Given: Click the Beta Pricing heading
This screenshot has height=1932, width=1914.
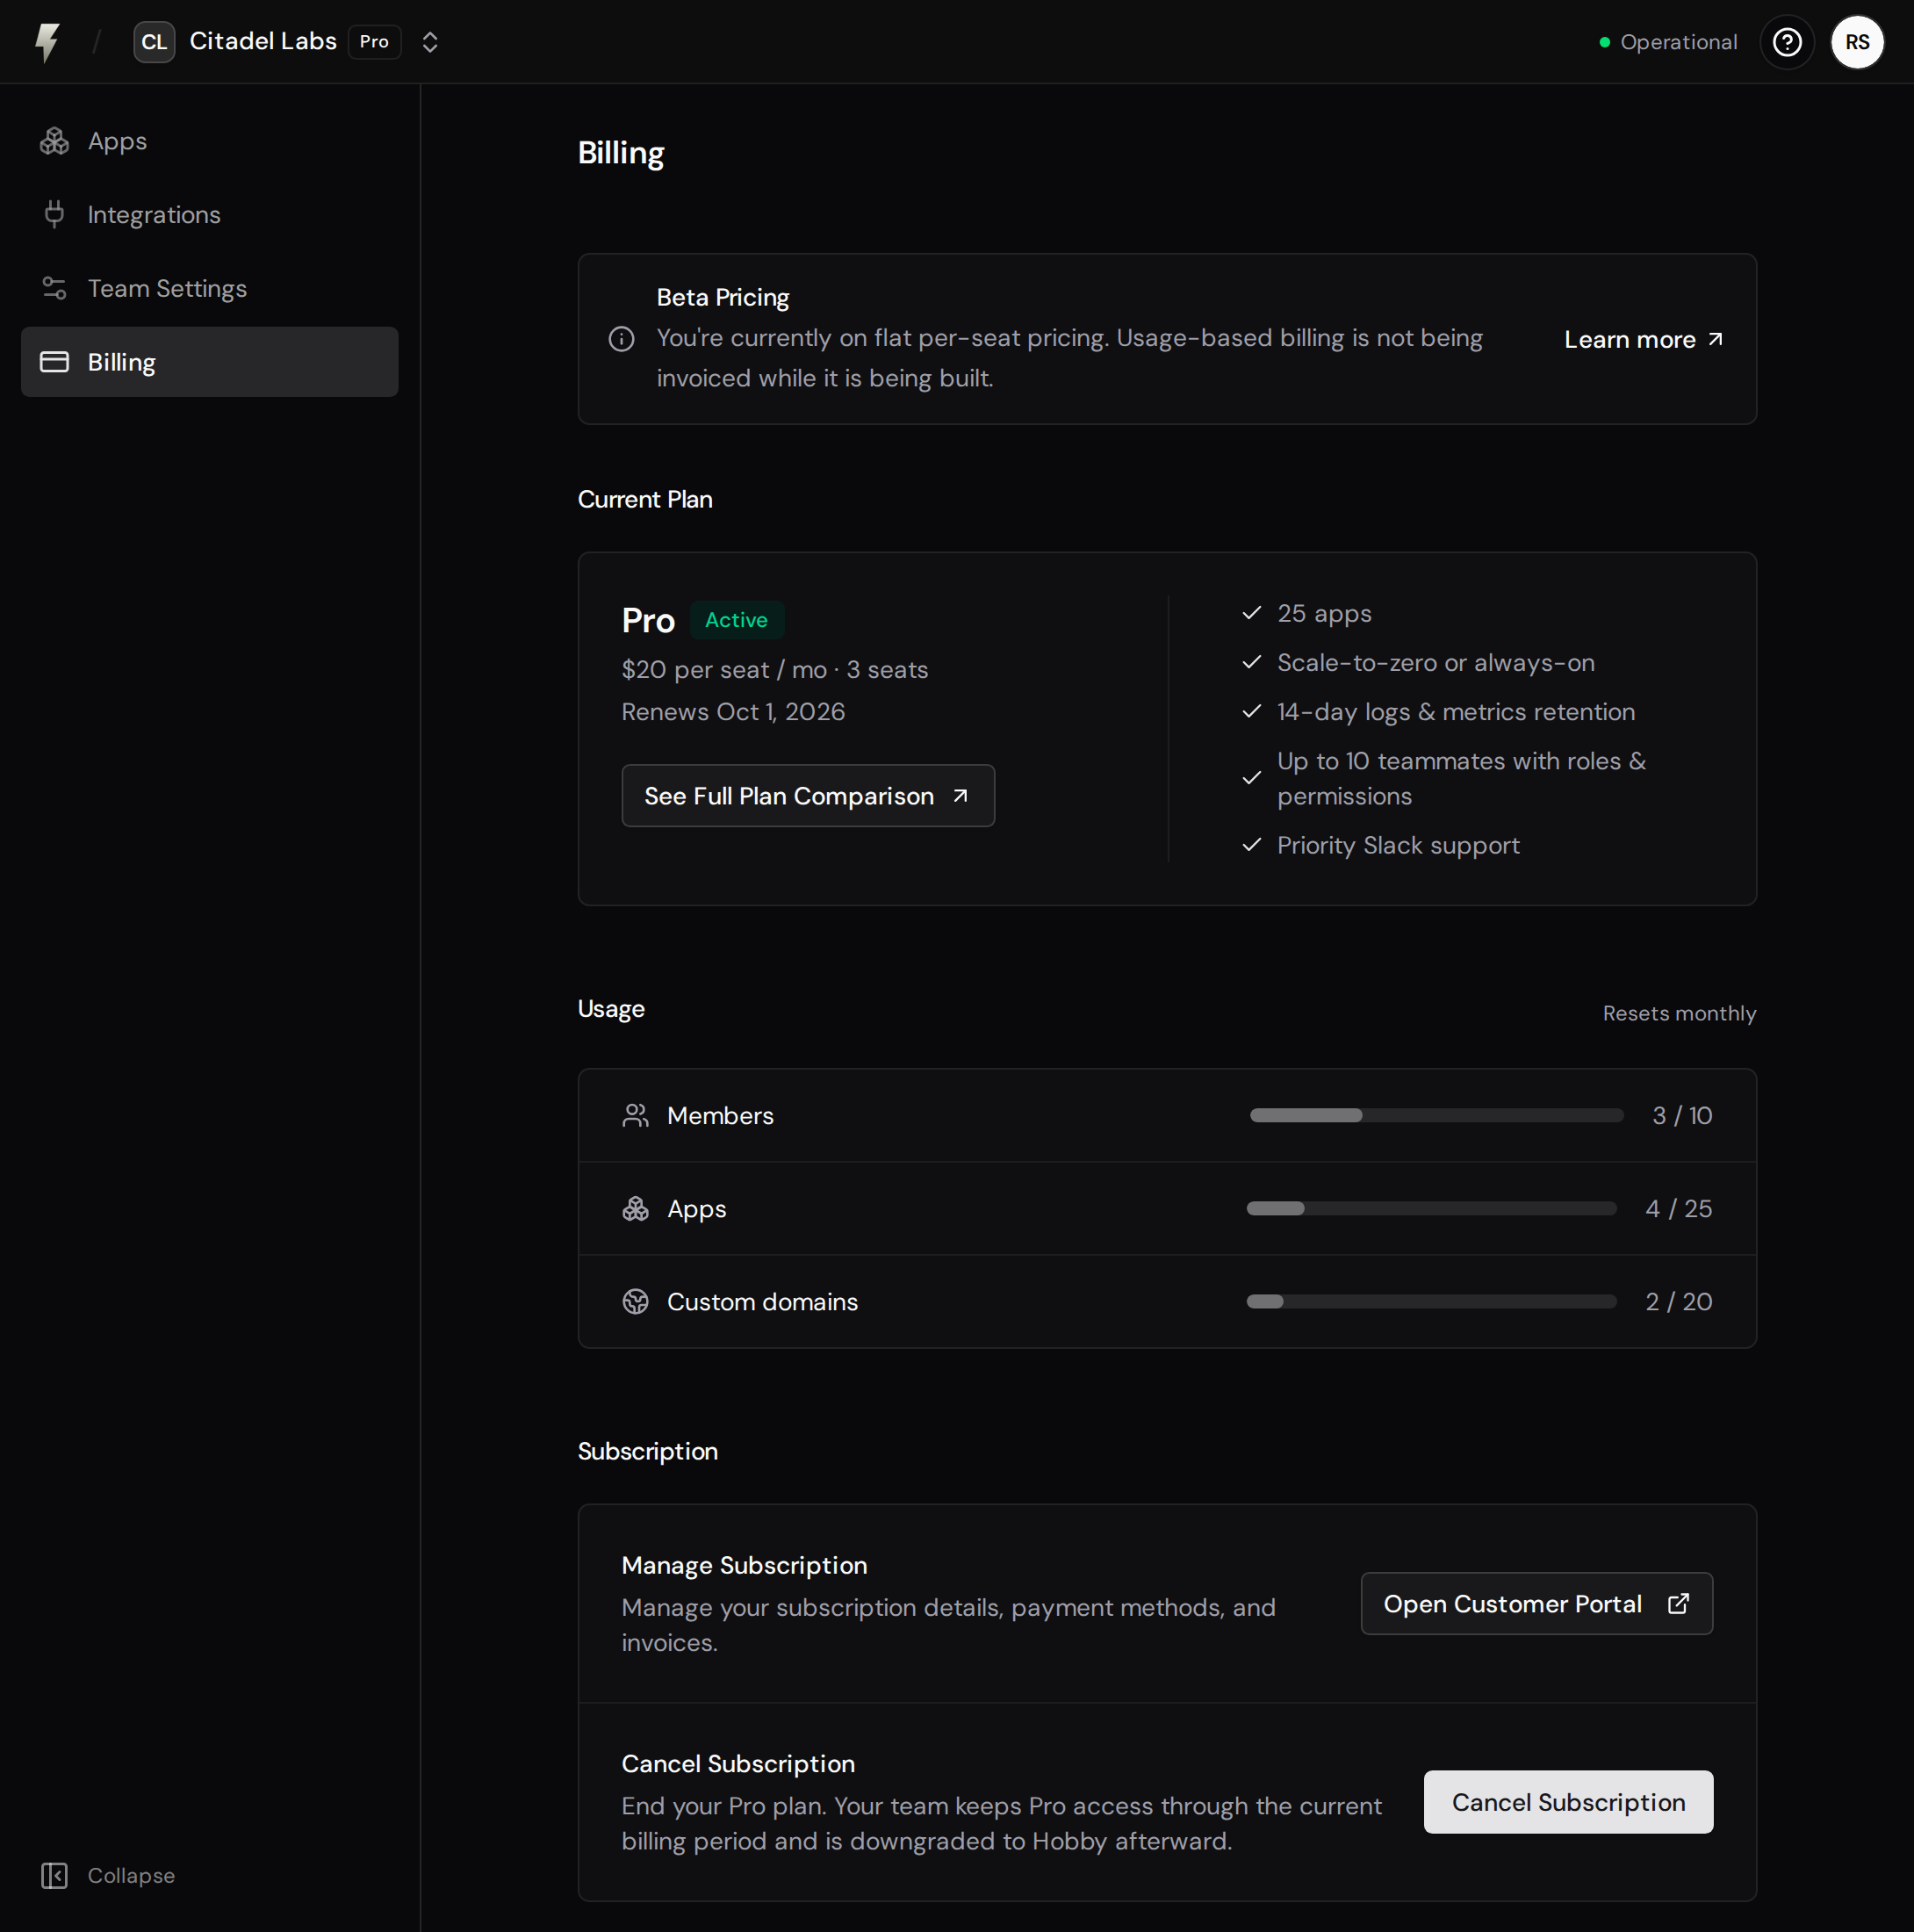Looking at the screenshot, I should coord(723,297).
